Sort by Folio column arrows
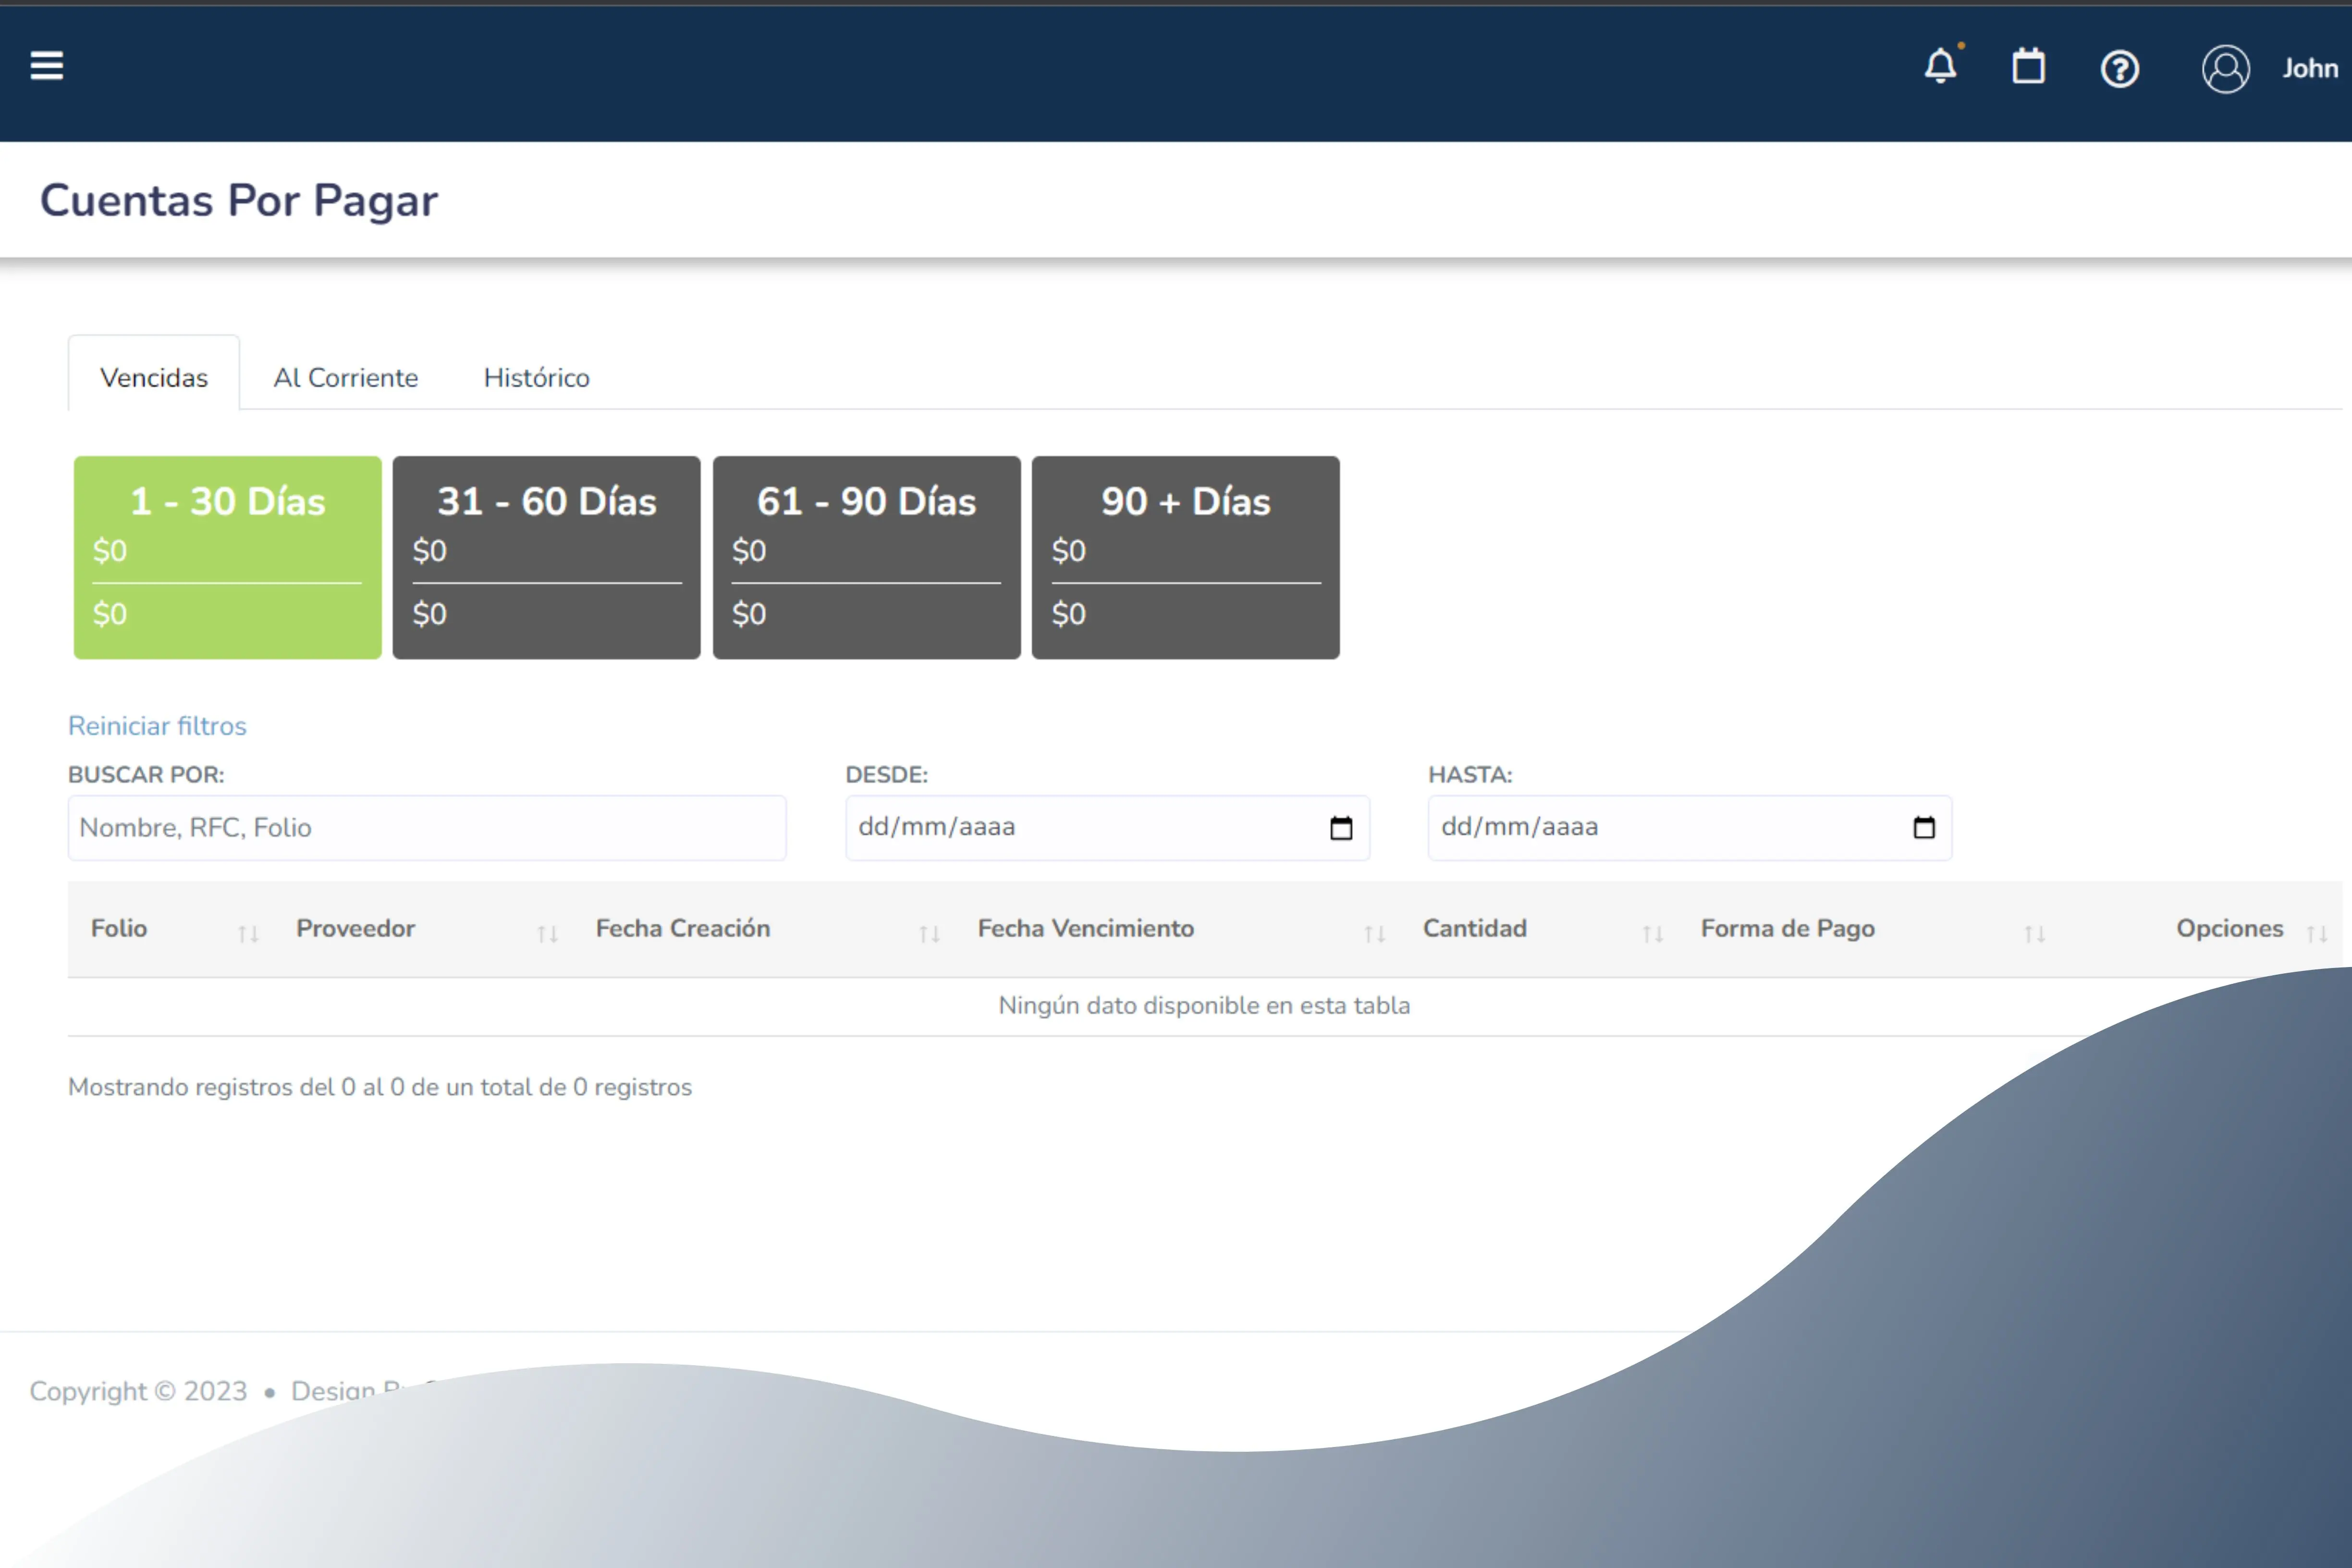The image size is (2352, 1568). click(x=249, y=933)
